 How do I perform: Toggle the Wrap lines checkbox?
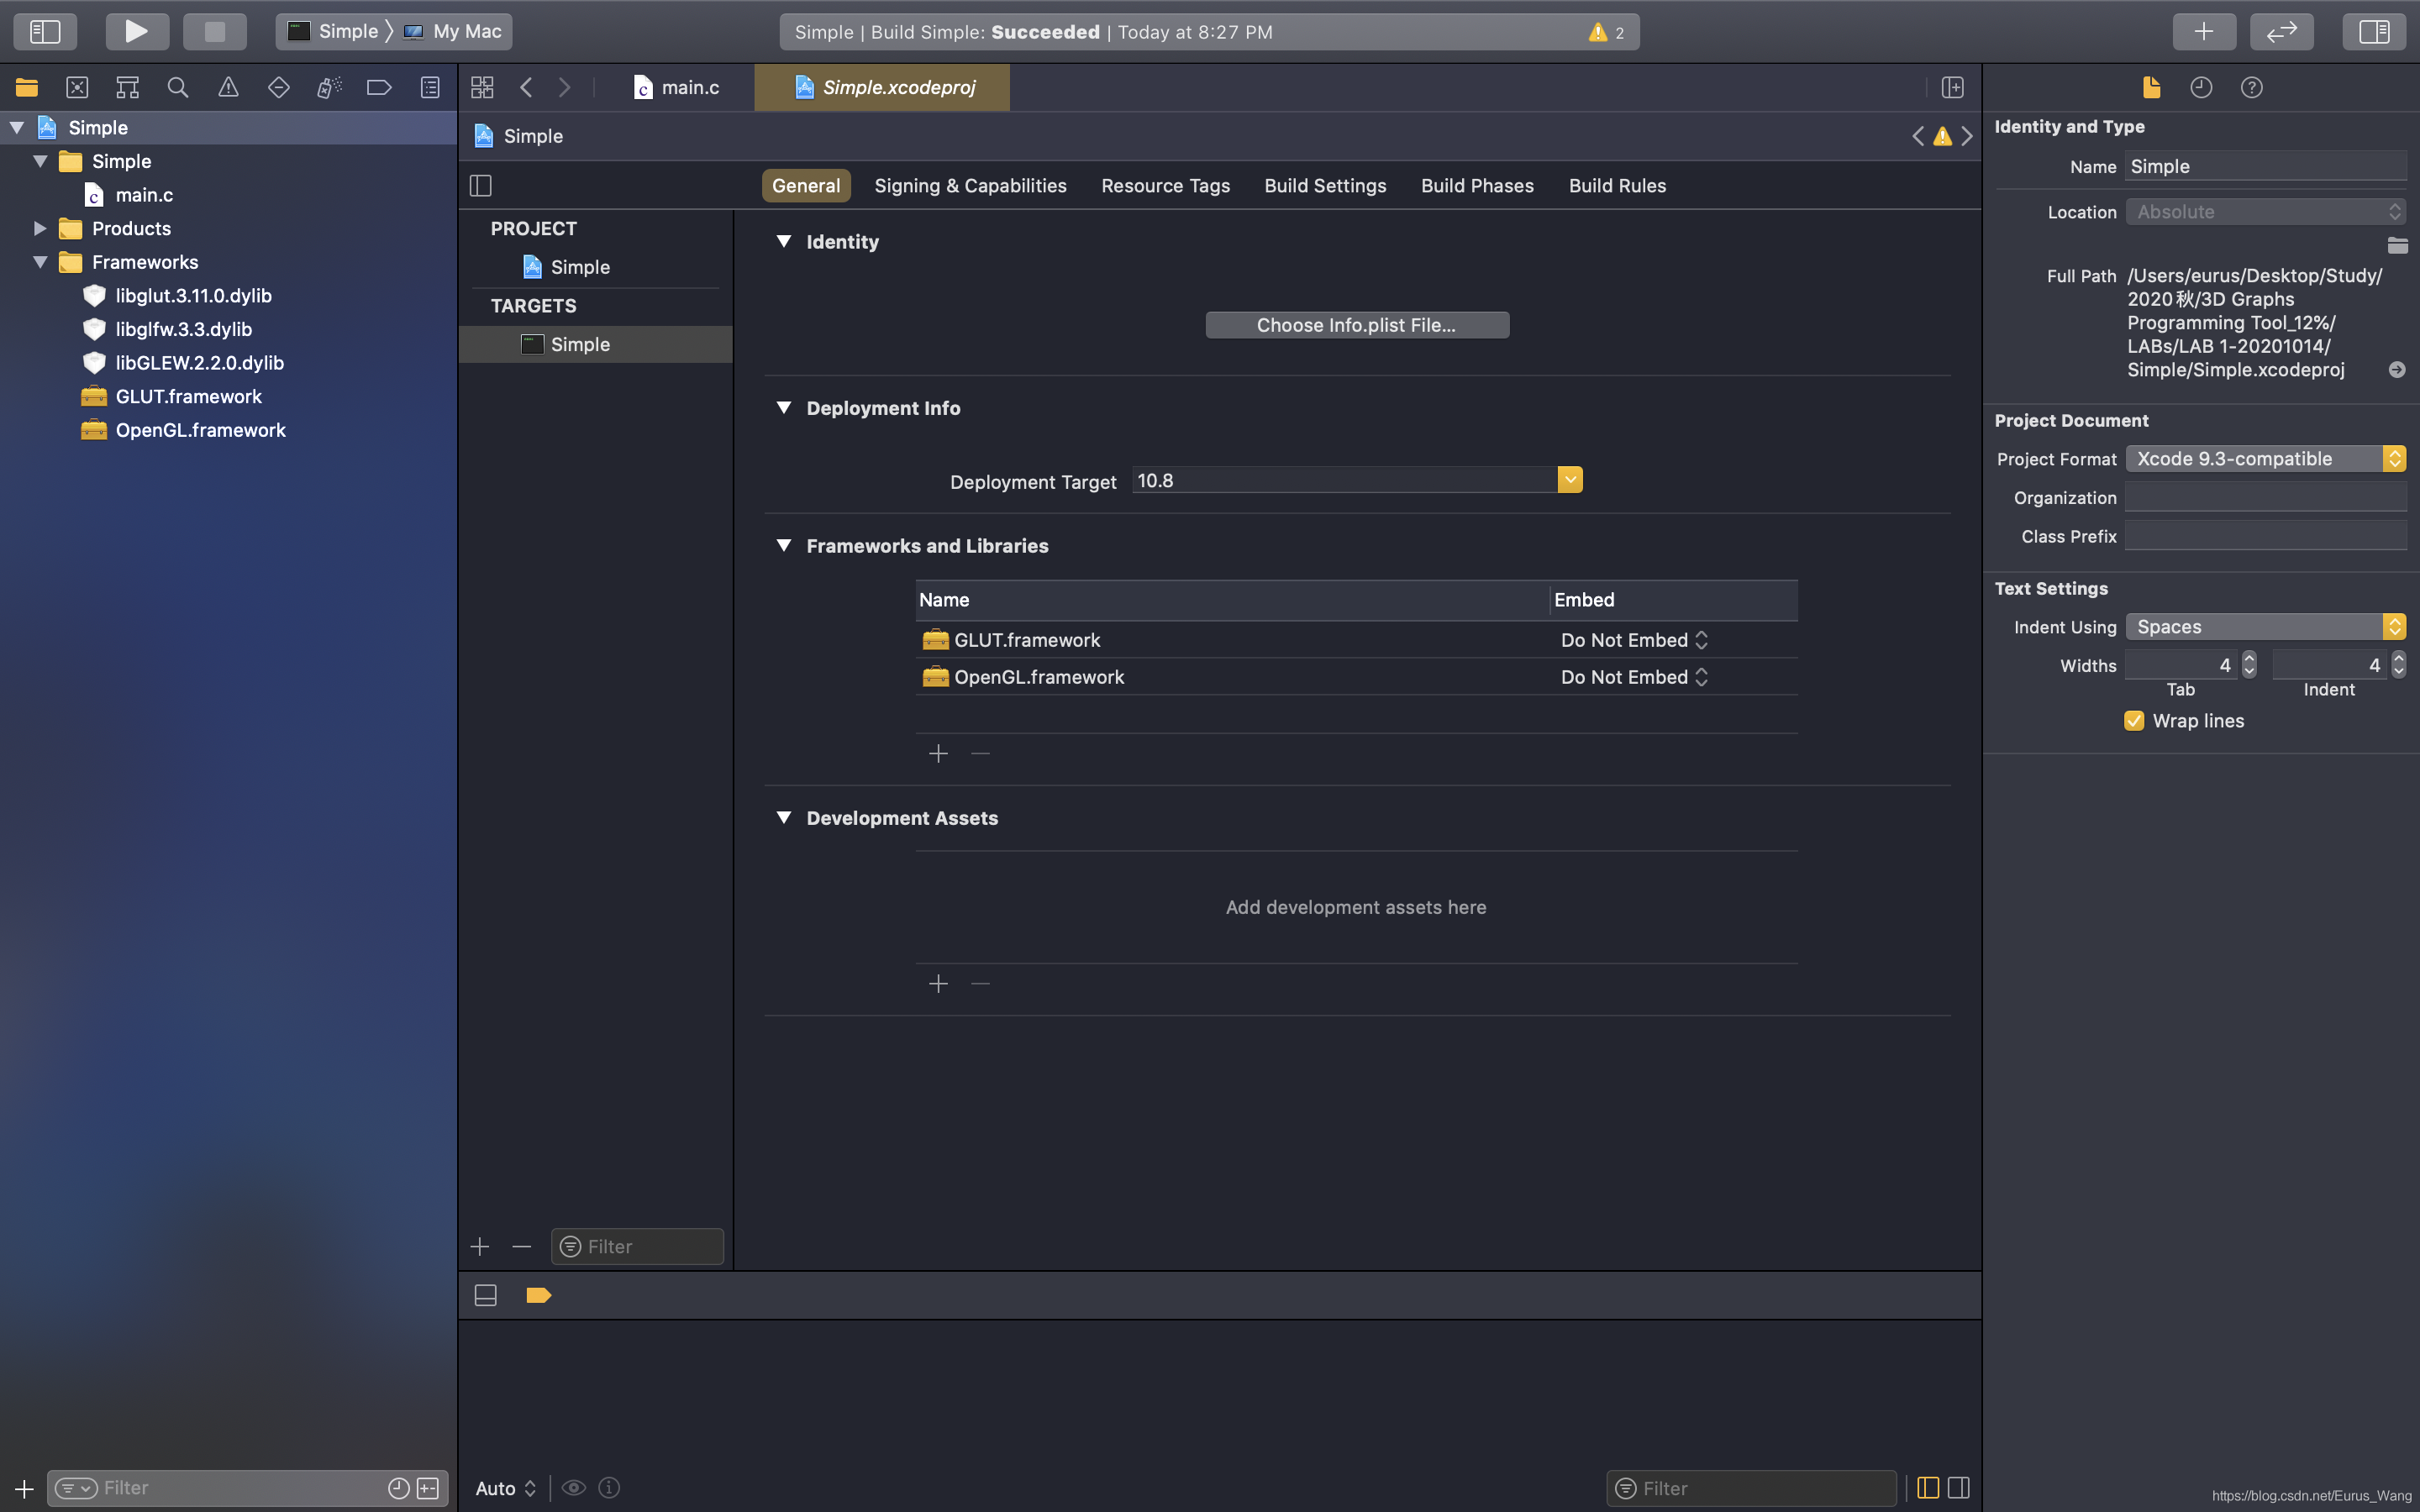(2134, 721)
